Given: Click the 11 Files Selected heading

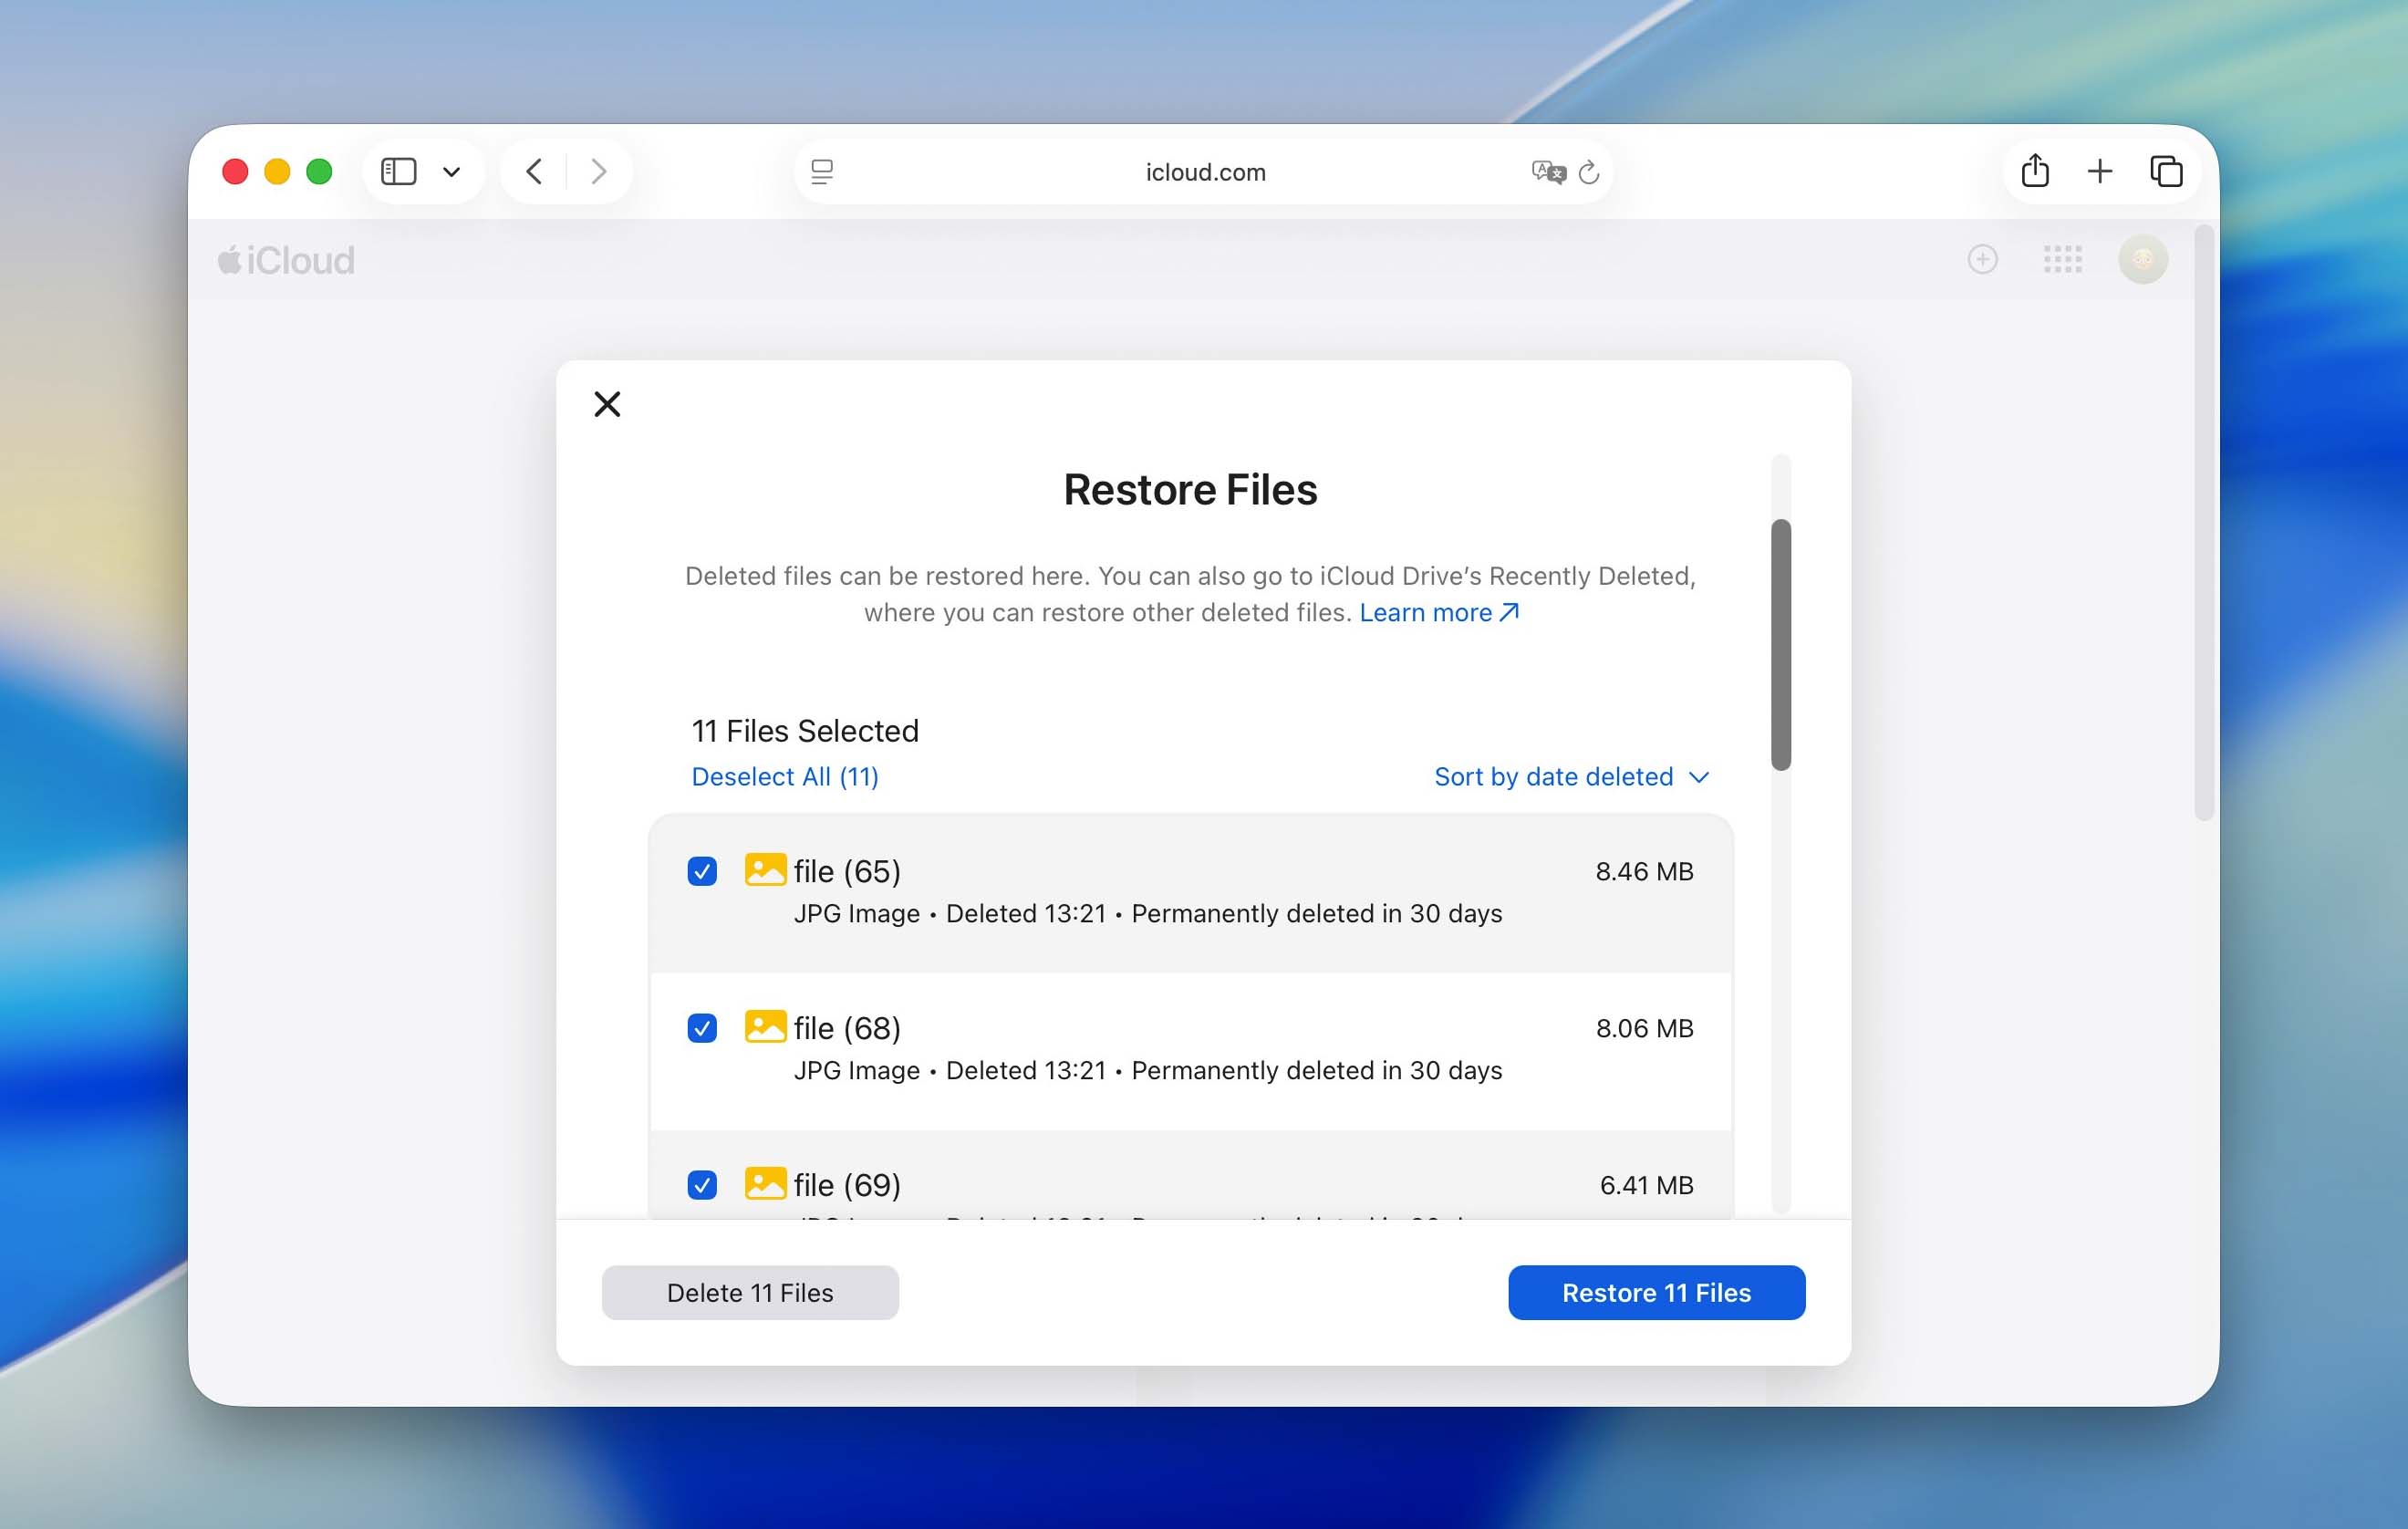Looking at the screenshot, I should pyautogui.click(x=805, y=731).
